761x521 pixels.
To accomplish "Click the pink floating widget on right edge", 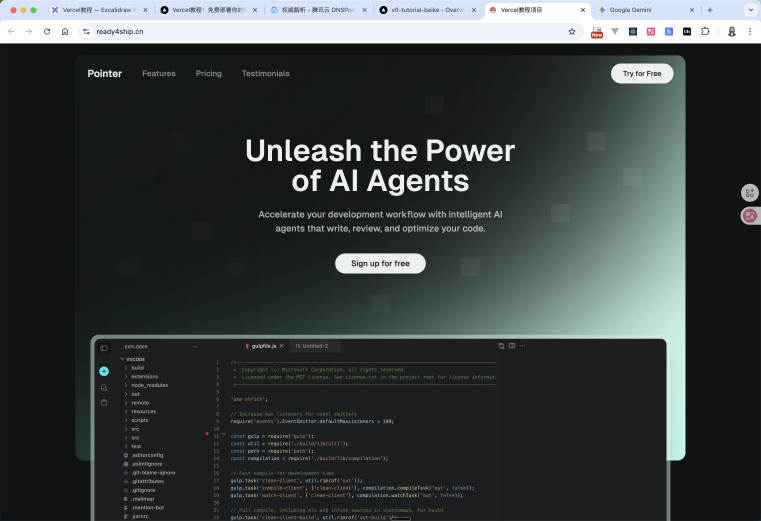I will tap(749, 215).
